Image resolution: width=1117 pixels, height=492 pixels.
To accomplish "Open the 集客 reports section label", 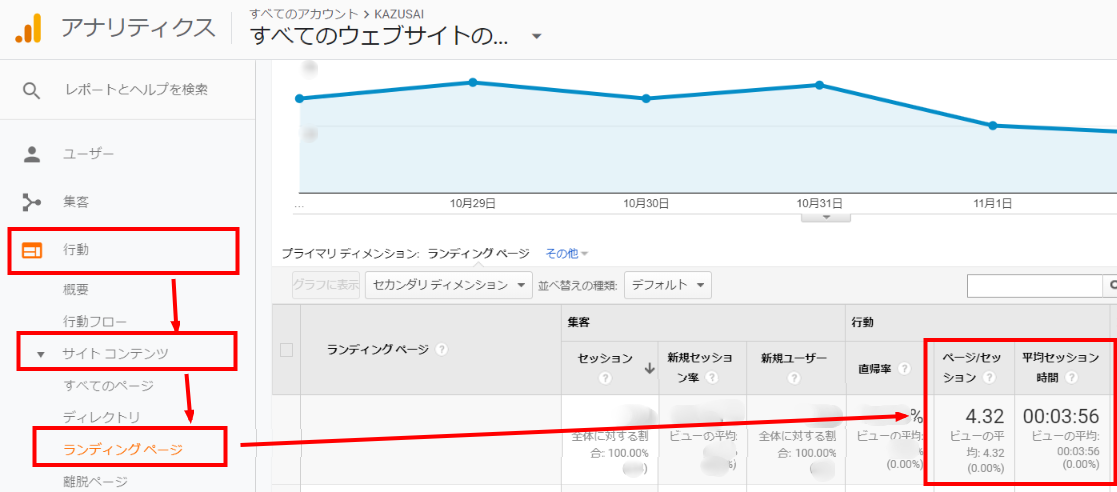I will pyautogui.click(x=76, y=202).
